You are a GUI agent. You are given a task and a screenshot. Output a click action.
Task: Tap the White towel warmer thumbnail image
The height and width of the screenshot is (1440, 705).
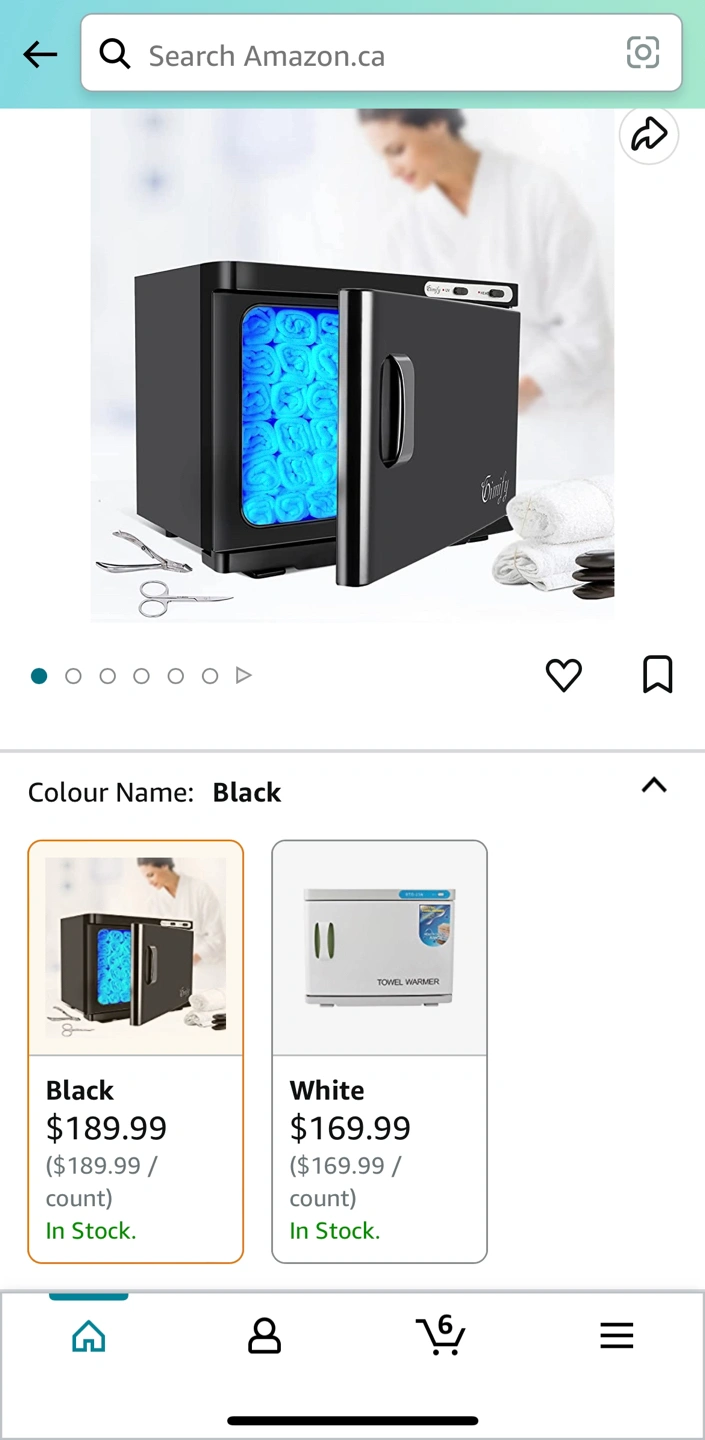(380, 948)
